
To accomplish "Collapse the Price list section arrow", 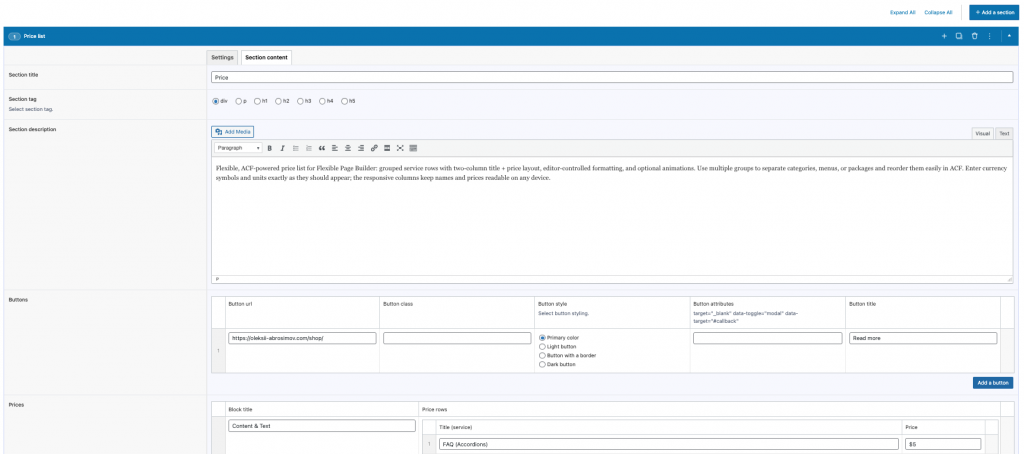I will [1010, 37].
